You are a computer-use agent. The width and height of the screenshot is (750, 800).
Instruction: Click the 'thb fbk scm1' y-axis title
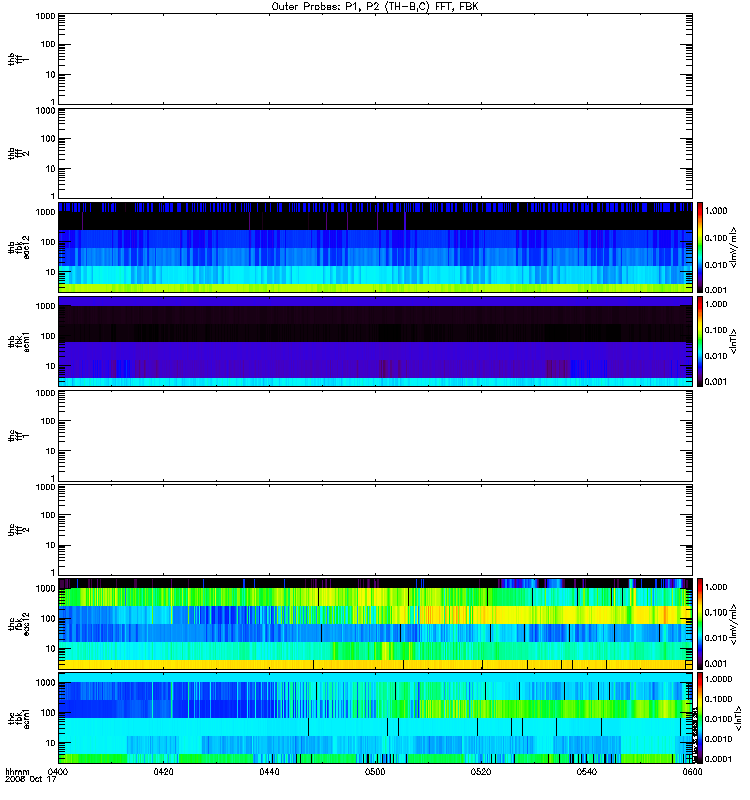19,341
